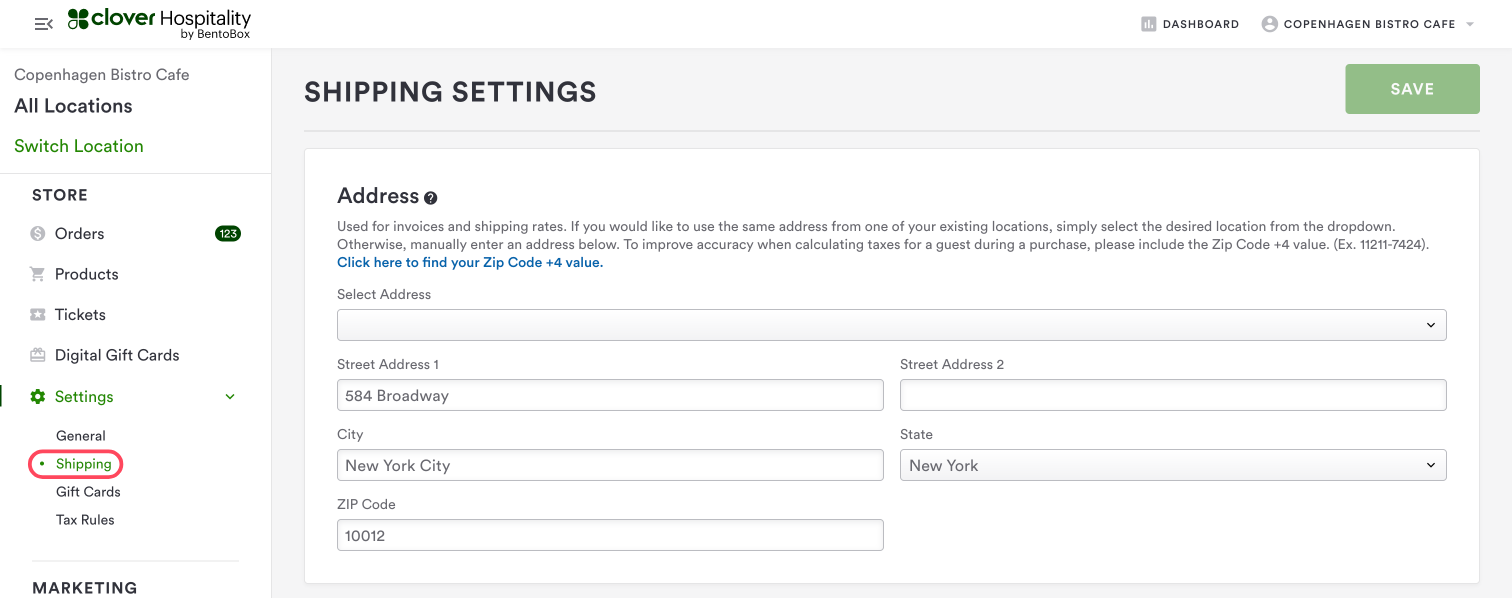Screen dimensions: 1512x598
Task: Open the State dropdown showing New York
Action: 1172,465
